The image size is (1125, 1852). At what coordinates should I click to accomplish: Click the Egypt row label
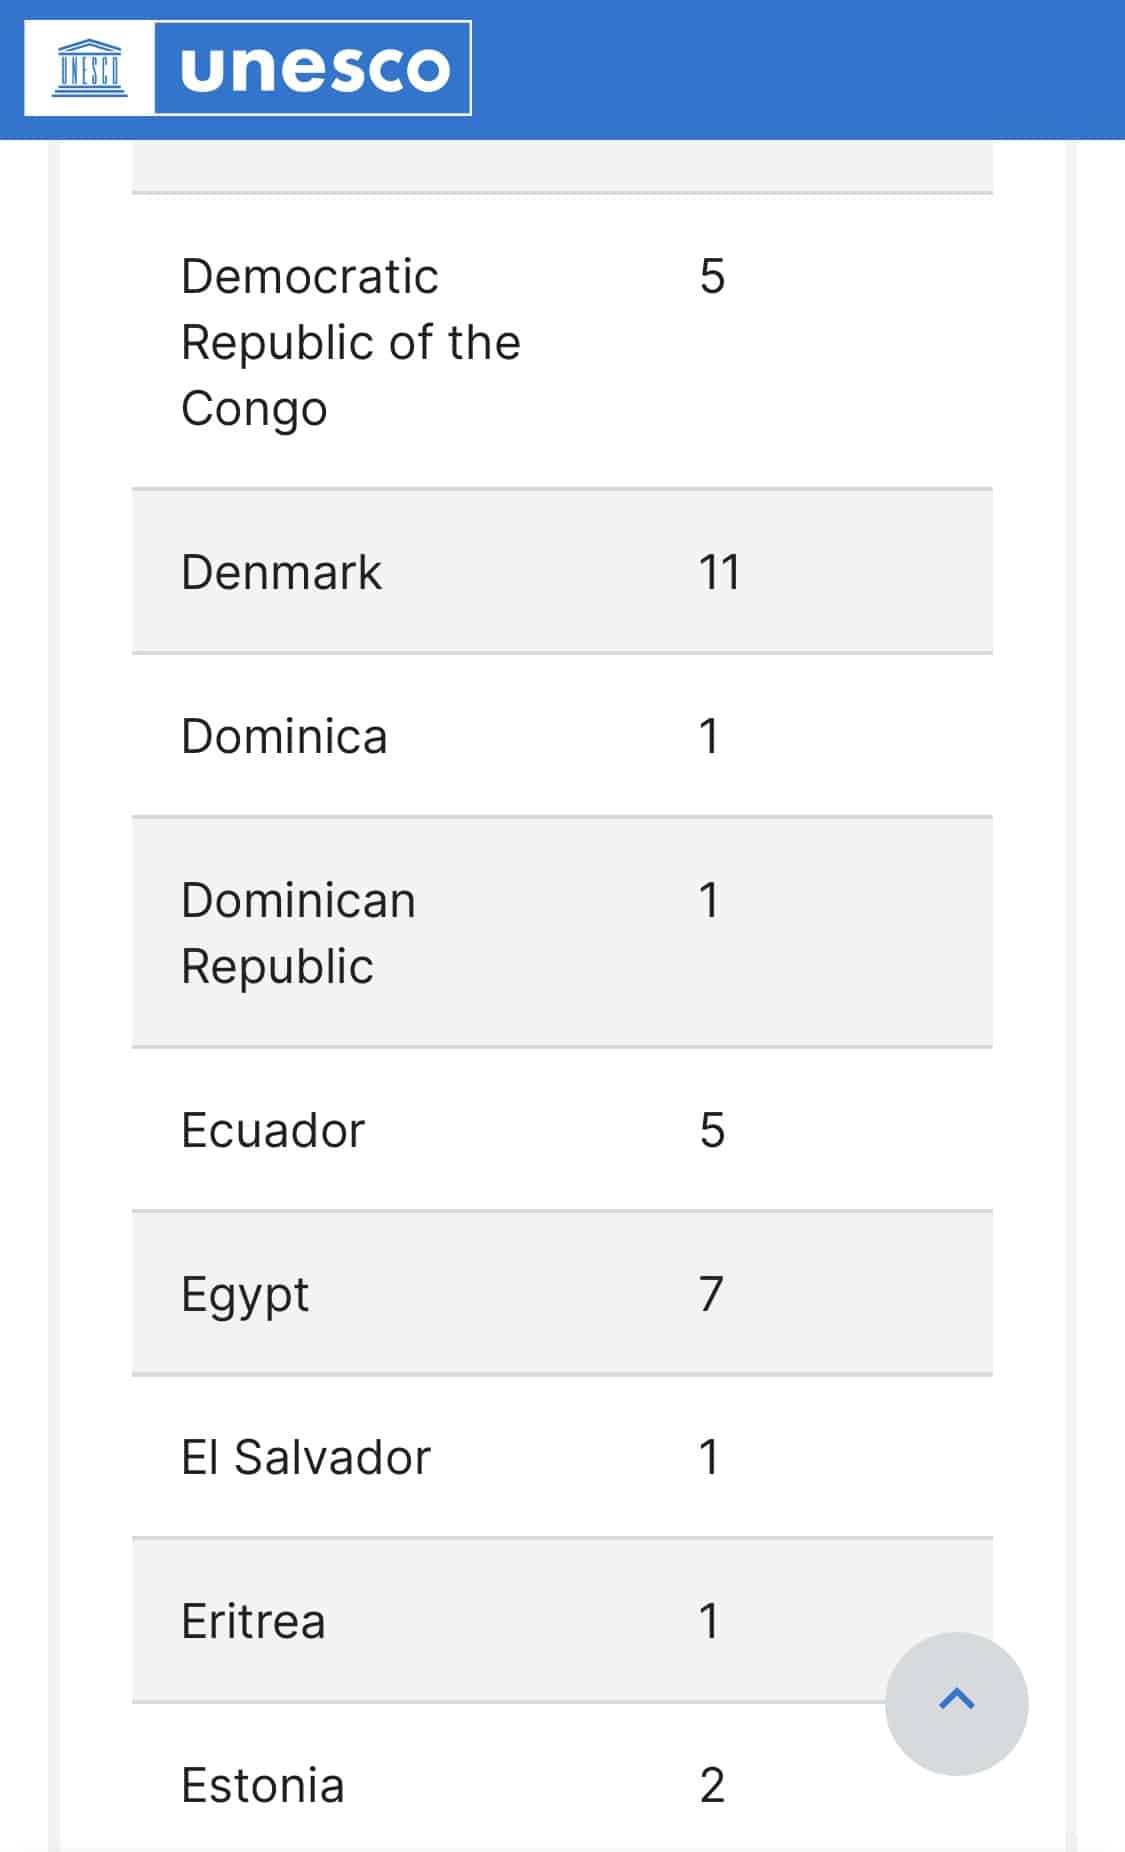pyautogui.click(x=245, y=1295)
